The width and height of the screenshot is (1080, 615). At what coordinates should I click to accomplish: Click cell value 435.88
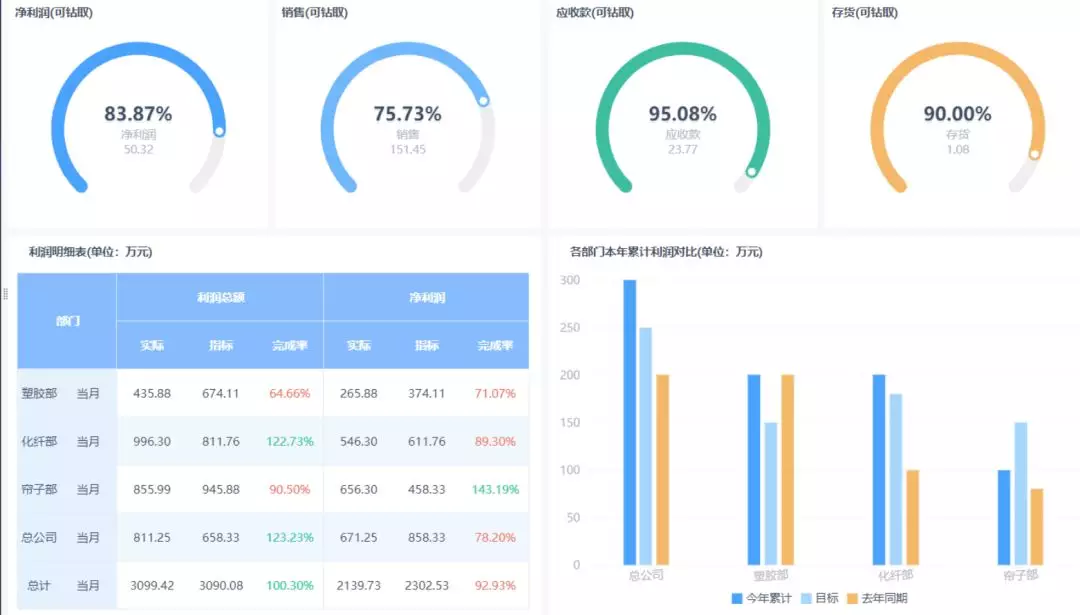[x=152, y=393]
